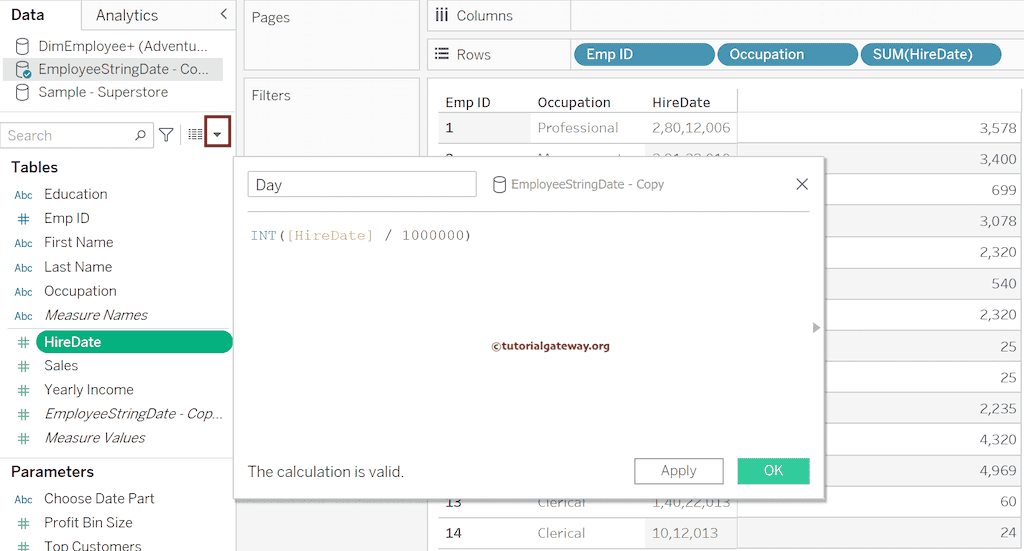Click the Abc icon next to Education
This screenshot has height=551, width=1024.
(23, 195)
